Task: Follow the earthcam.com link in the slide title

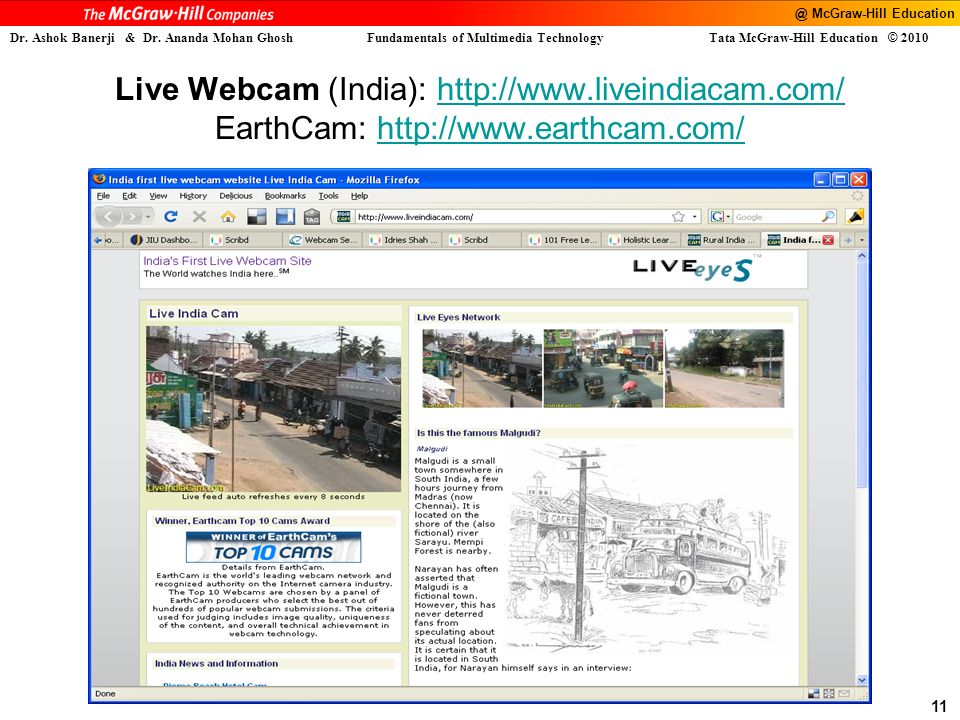Action: [x=560, y=129]
